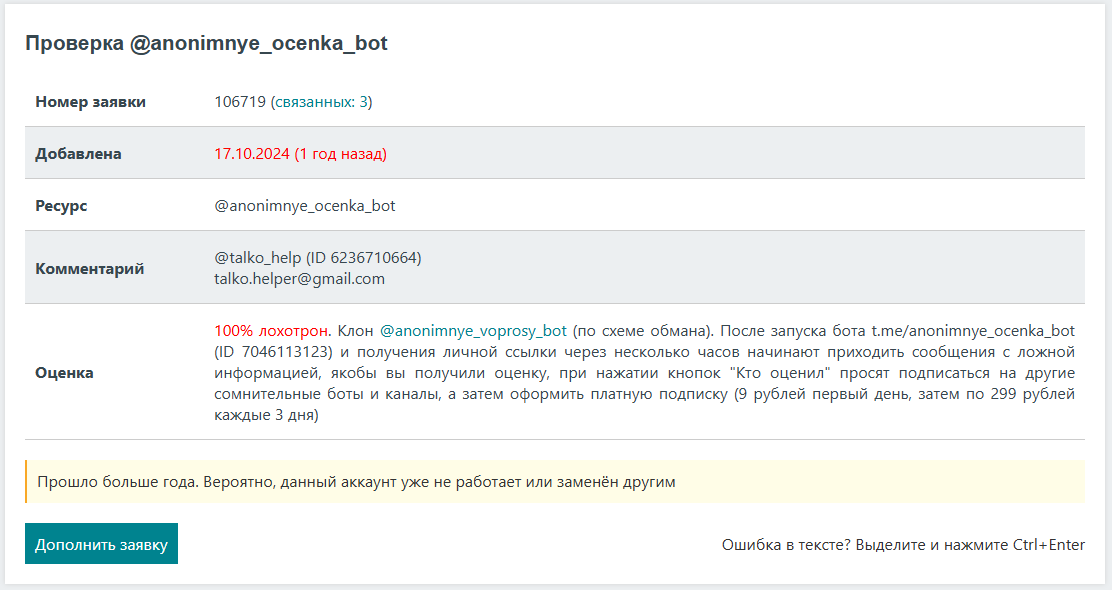The width and height of the screenshot is (1112, 590).
Task: Click the 't.me/anonimnye_ocenka_bot' address in the description
Action: 973,330
